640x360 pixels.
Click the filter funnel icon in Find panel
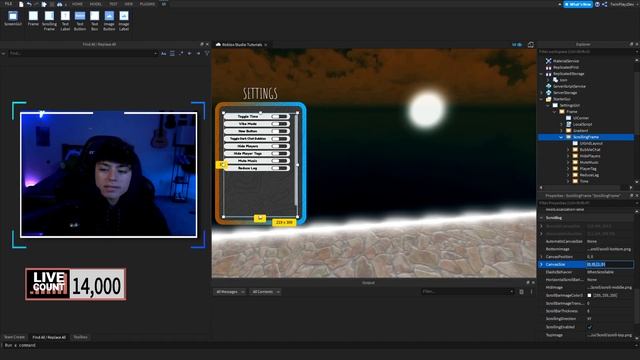207,53
